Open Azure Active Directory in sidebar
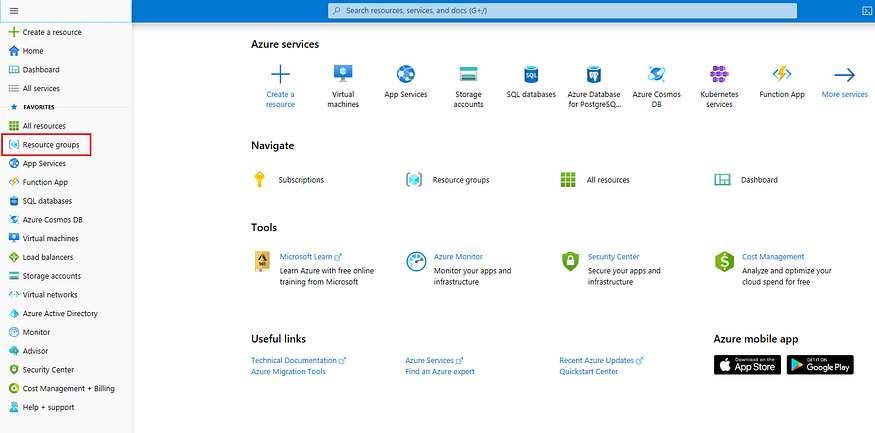This screenshot has width=875, height=433. [x=60, y=313]
